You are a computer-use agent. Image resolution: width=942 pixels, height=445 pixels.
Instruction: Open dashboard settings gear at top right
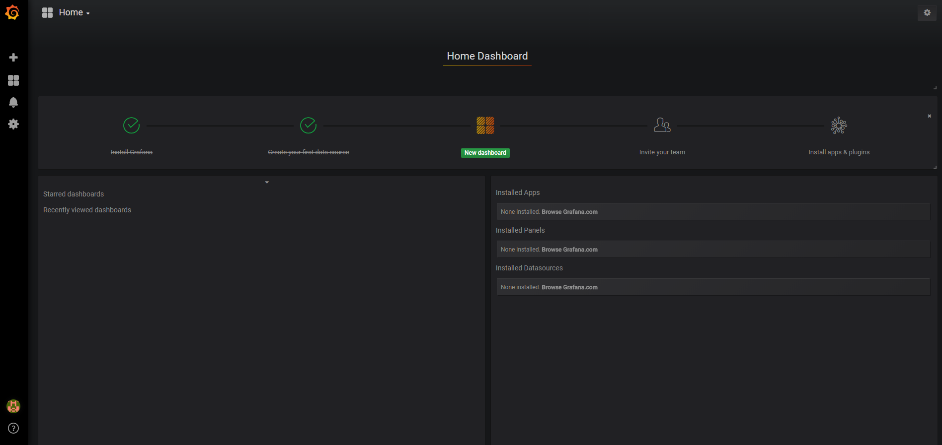pyautogui.click(x=926, y=13)
